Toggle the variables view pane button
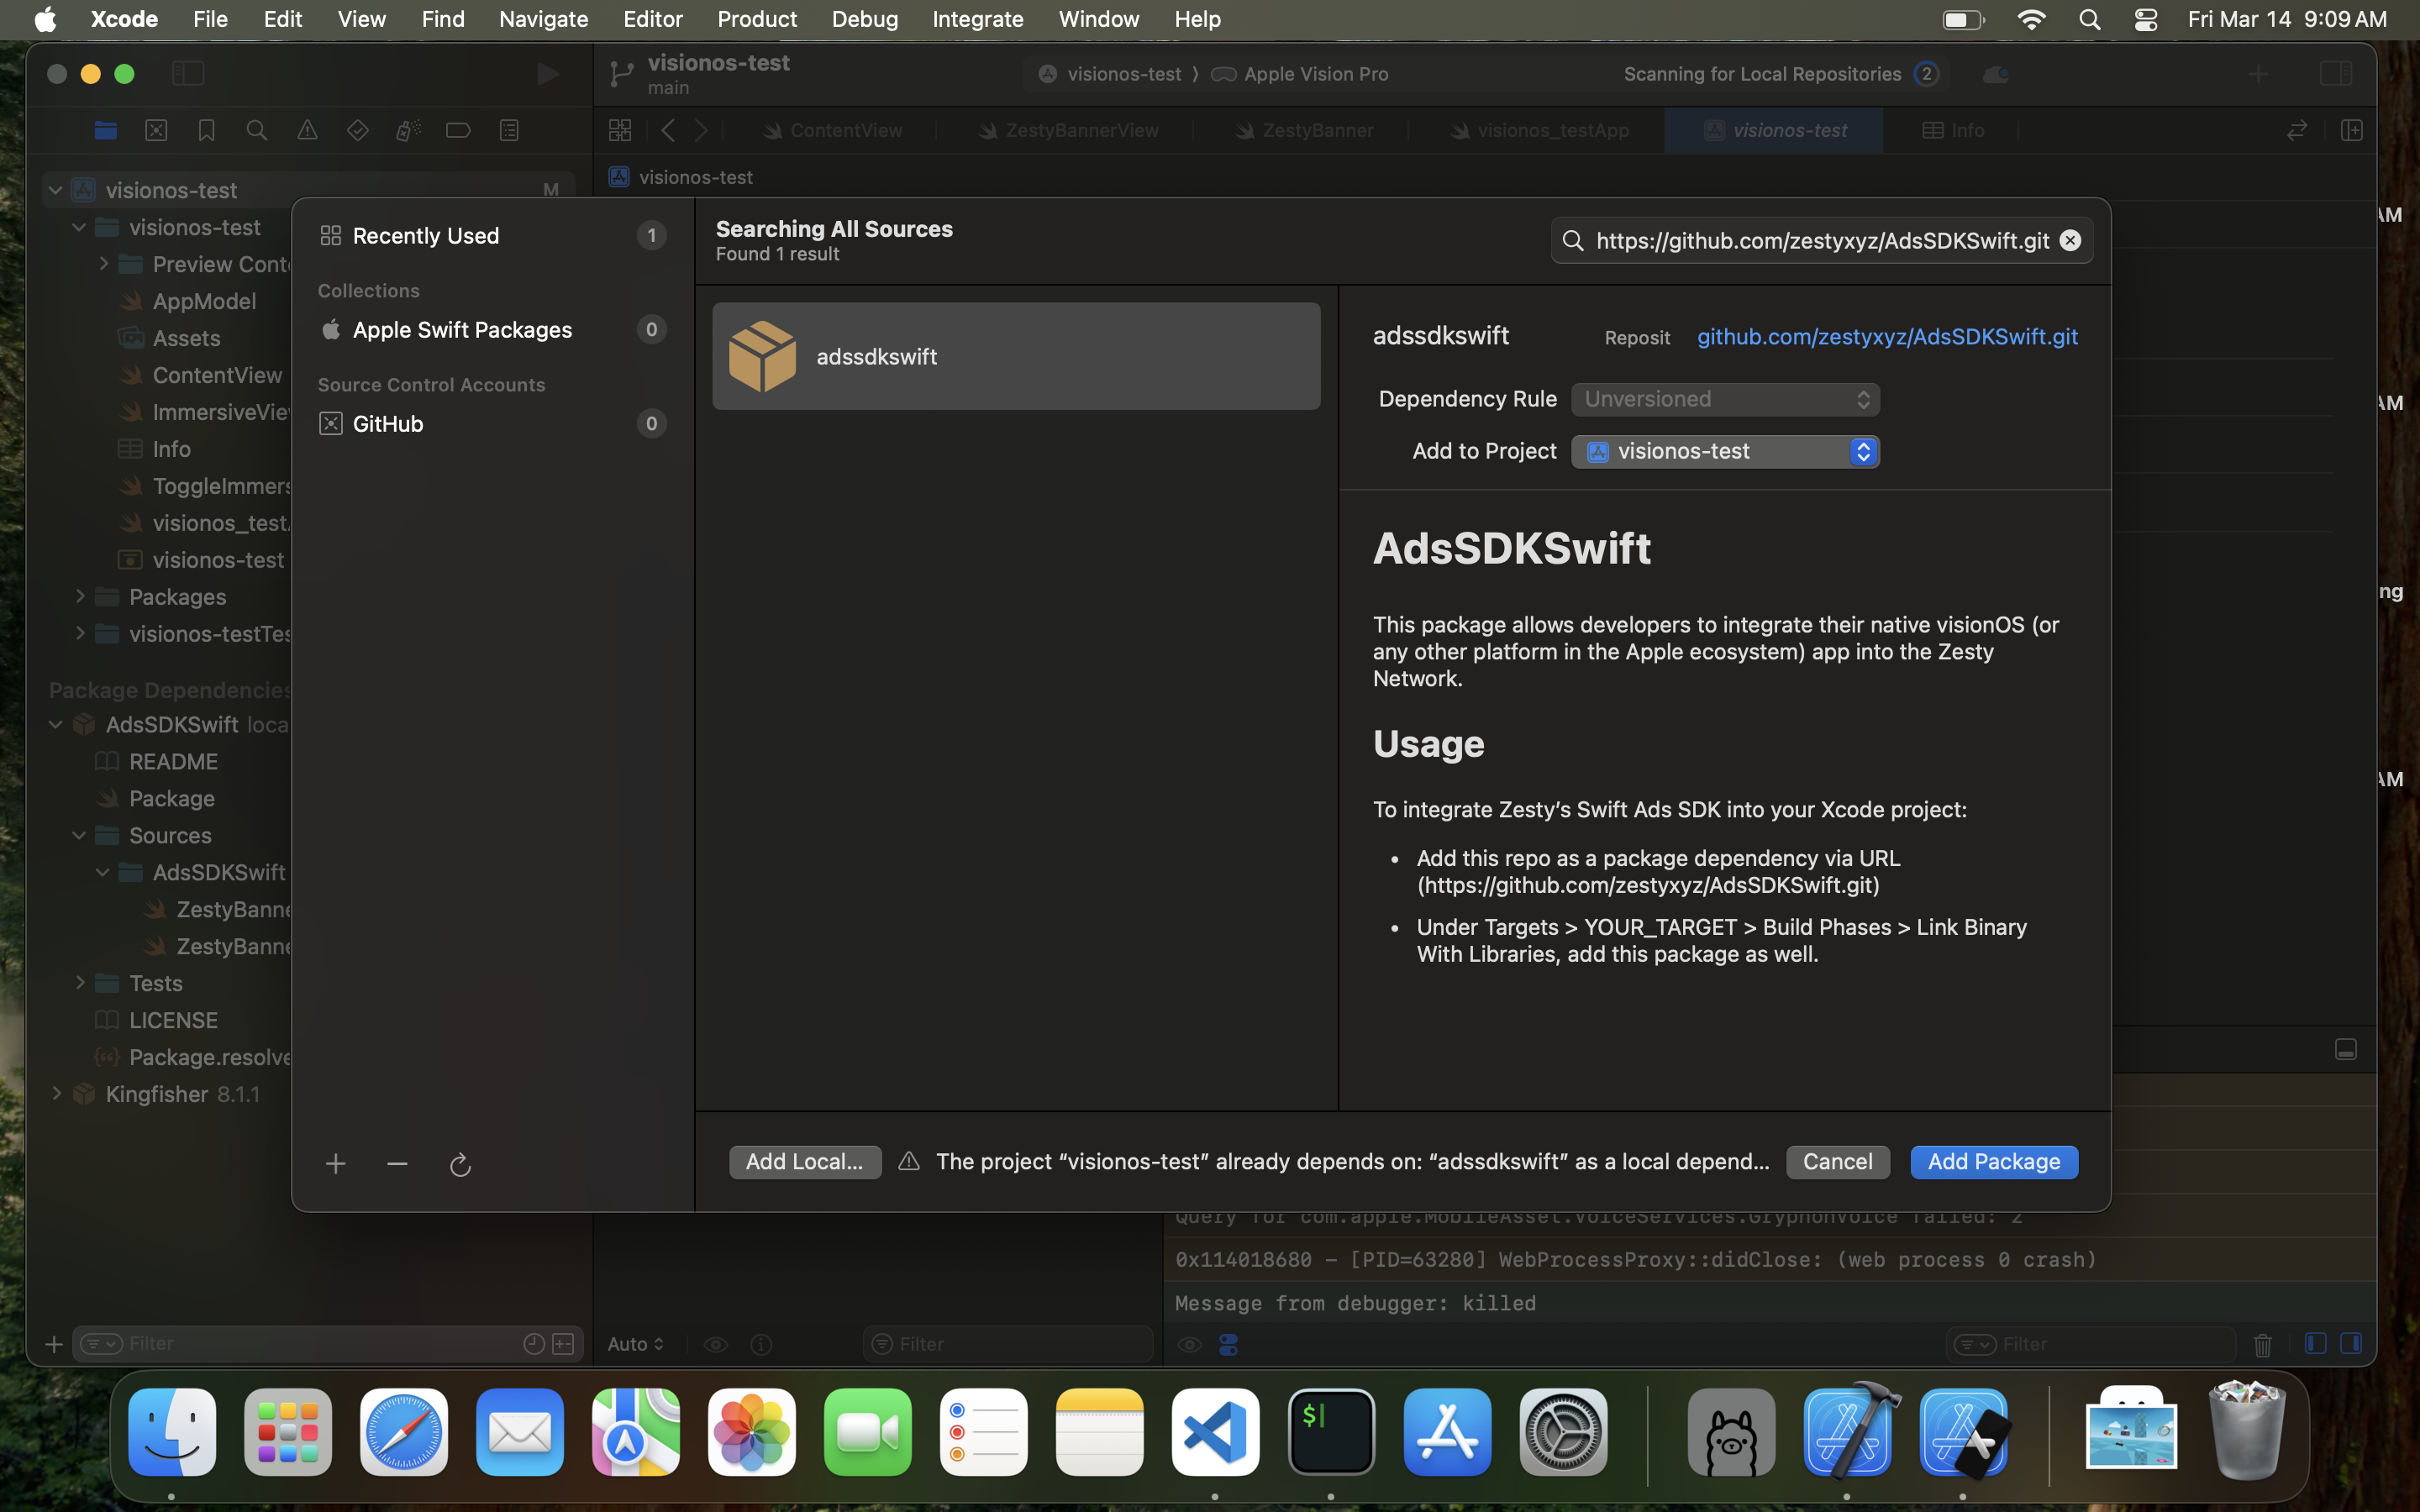The height and width of the screenshot is (1512, 2420). (x=2315, y=1343)
